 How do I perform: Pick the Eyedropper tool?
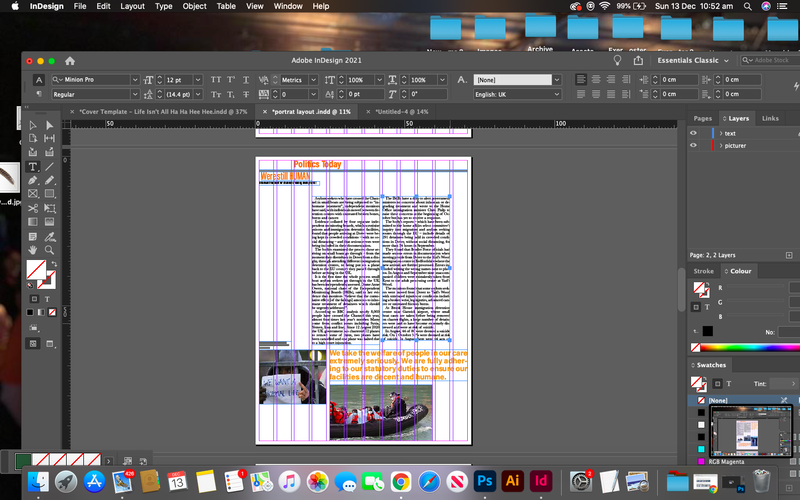coord(49,237)
